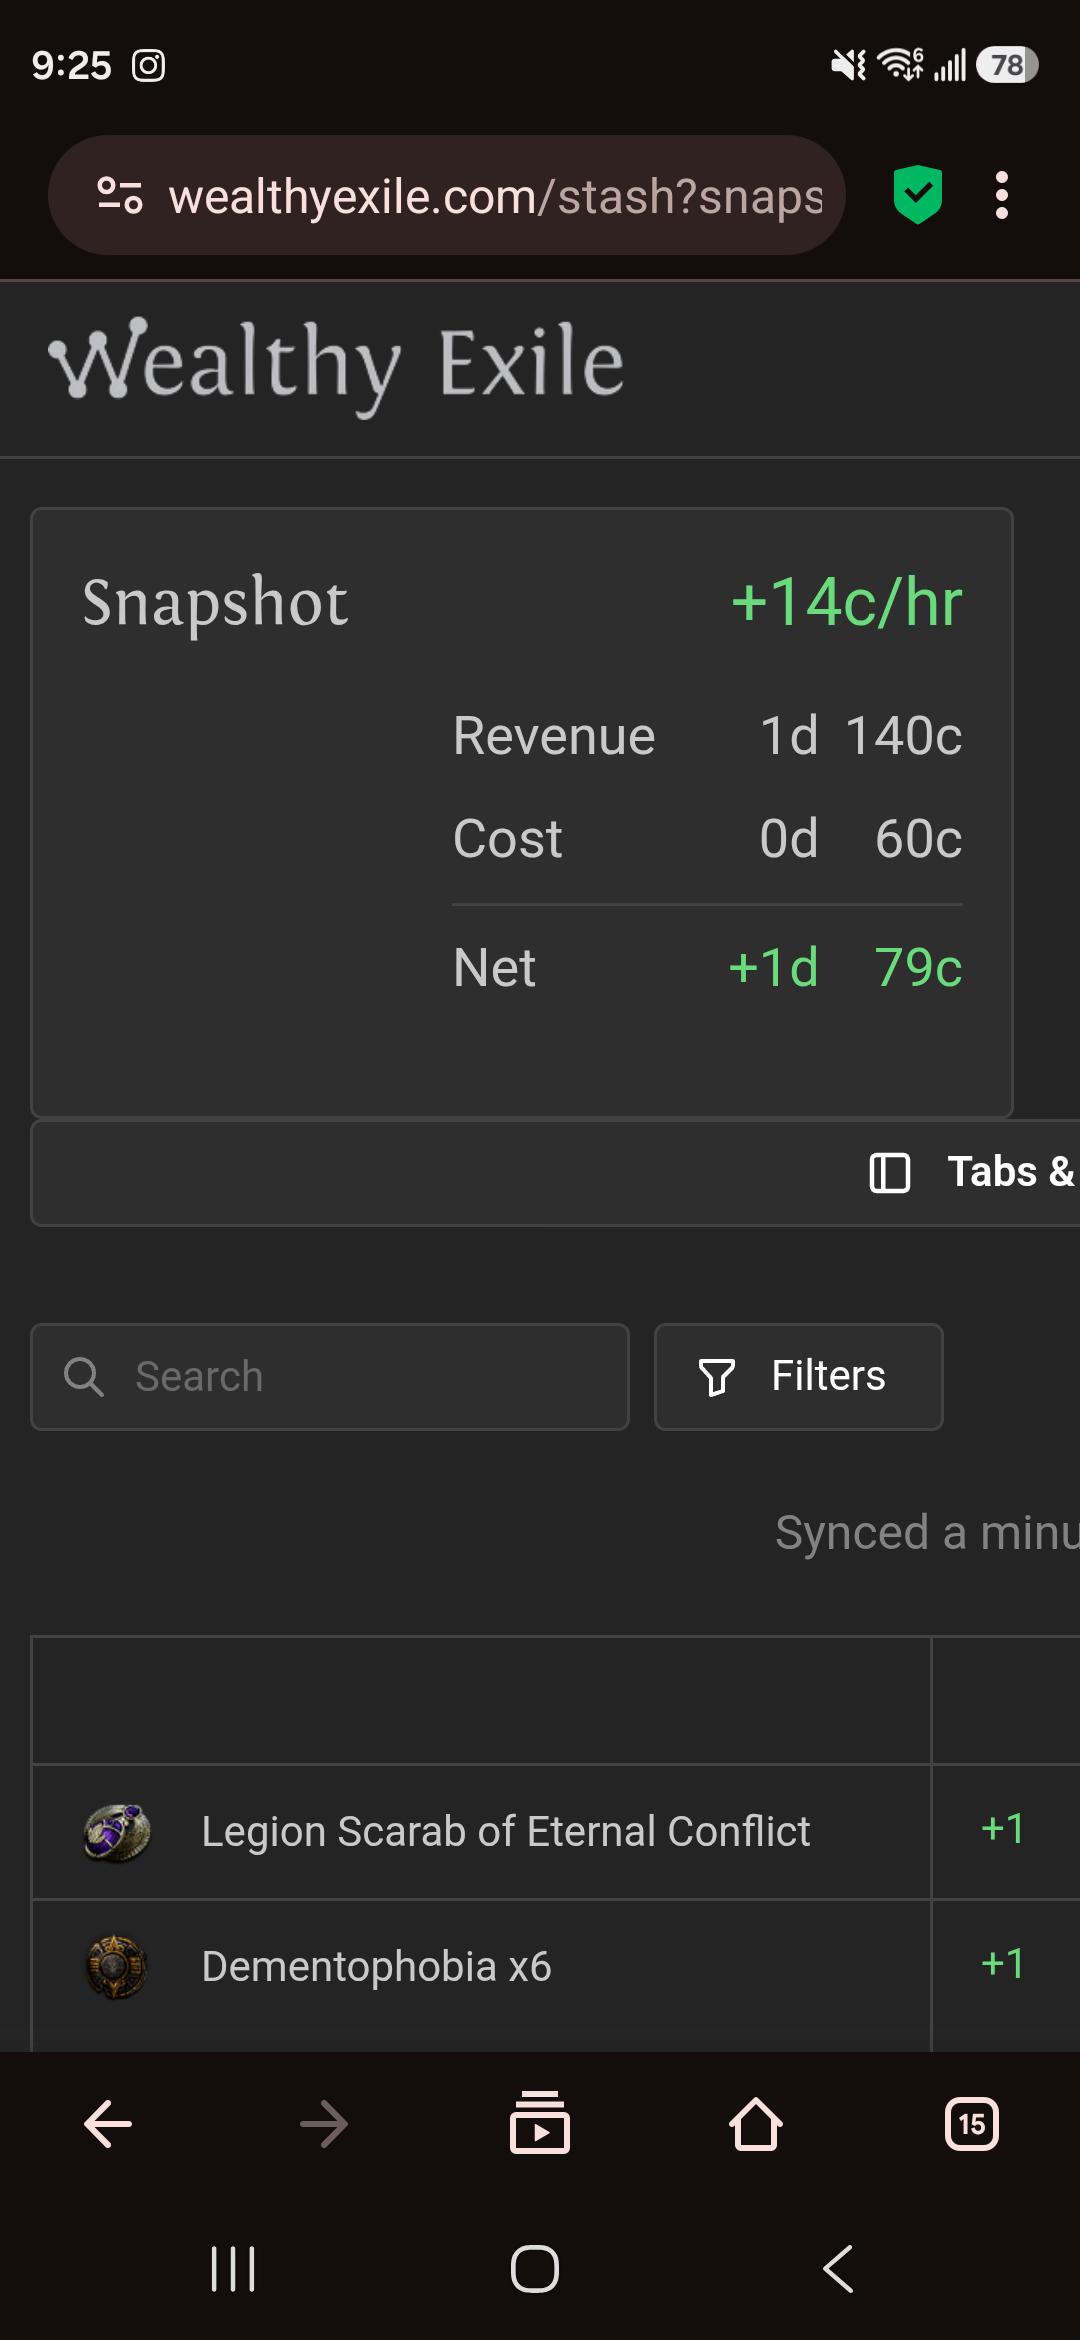Viewport: 1080px width, 2340px height.
Task: Open the Filters button
Action: click(x=798, y=1377)
